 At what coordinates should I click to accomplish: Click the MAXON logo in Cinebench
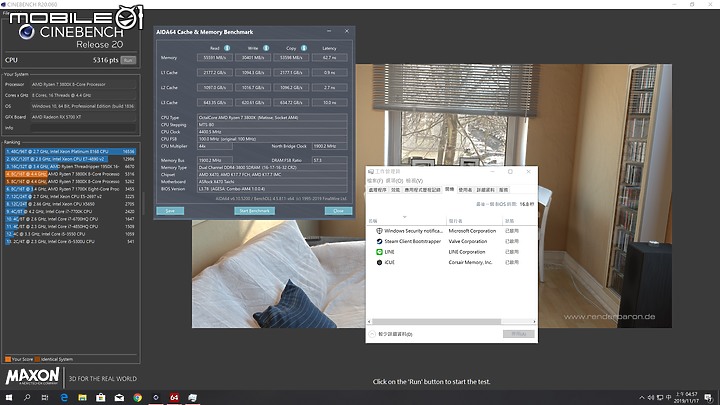tap(33, 376)
